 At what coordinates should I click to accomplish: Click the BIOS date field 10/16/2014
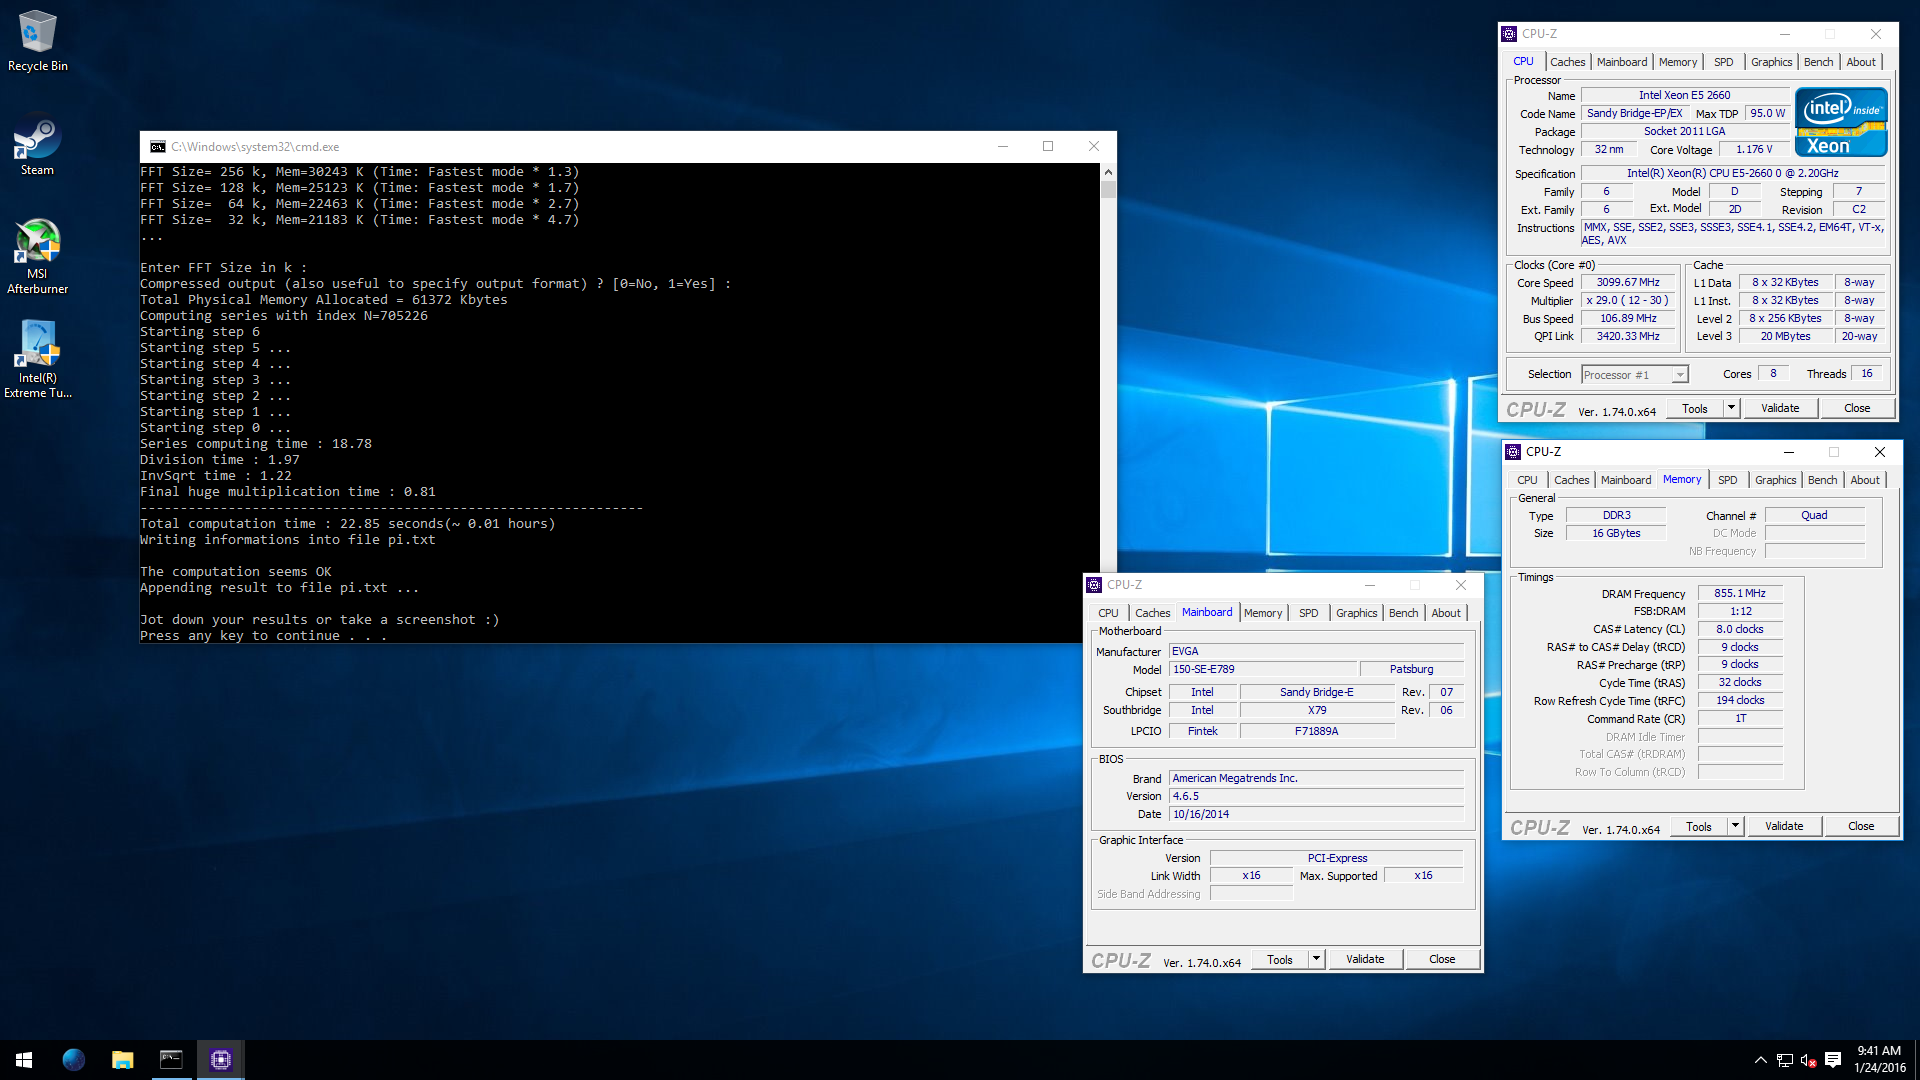click(1316, 815)
